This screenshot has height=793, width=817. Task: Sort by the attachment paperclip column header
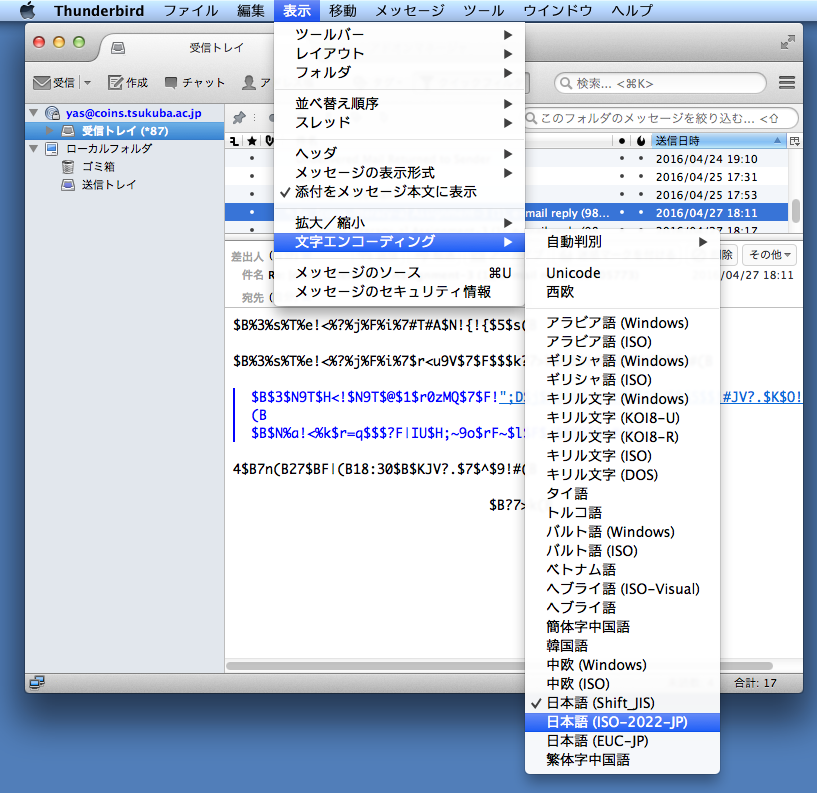269,141
